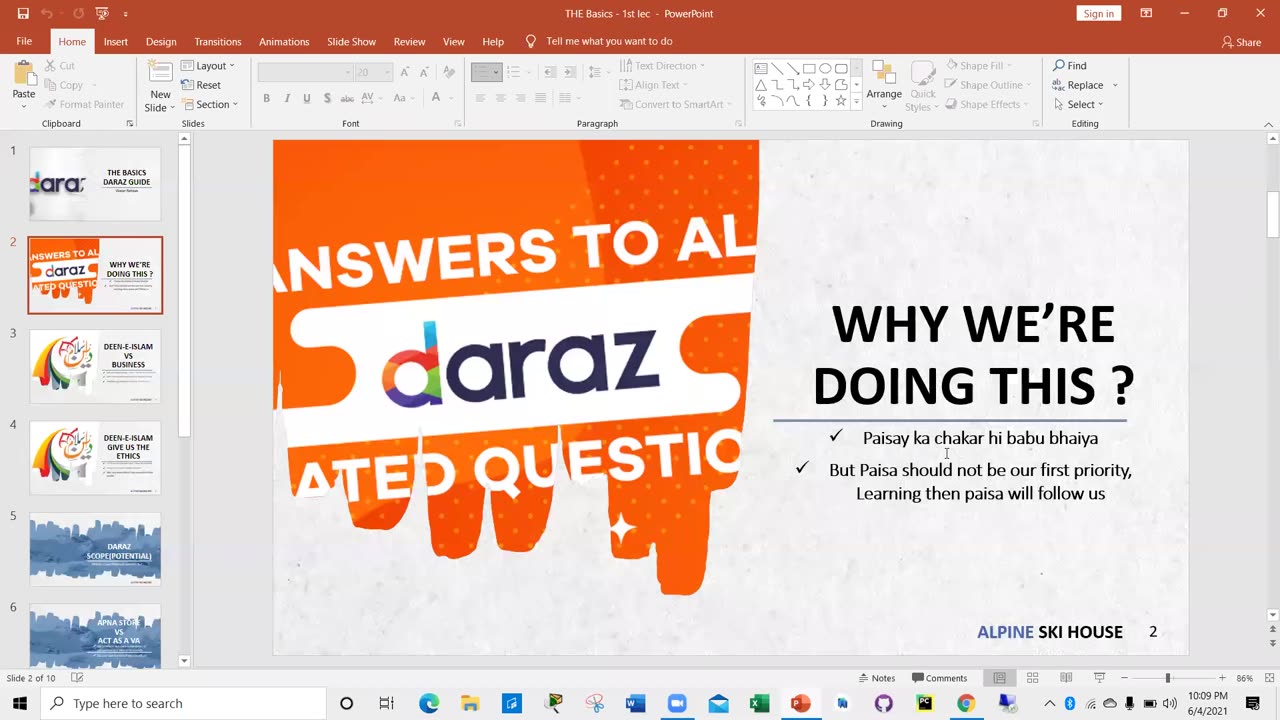Open the File tab
The image size is (1280, 720).
pos(24,41)
